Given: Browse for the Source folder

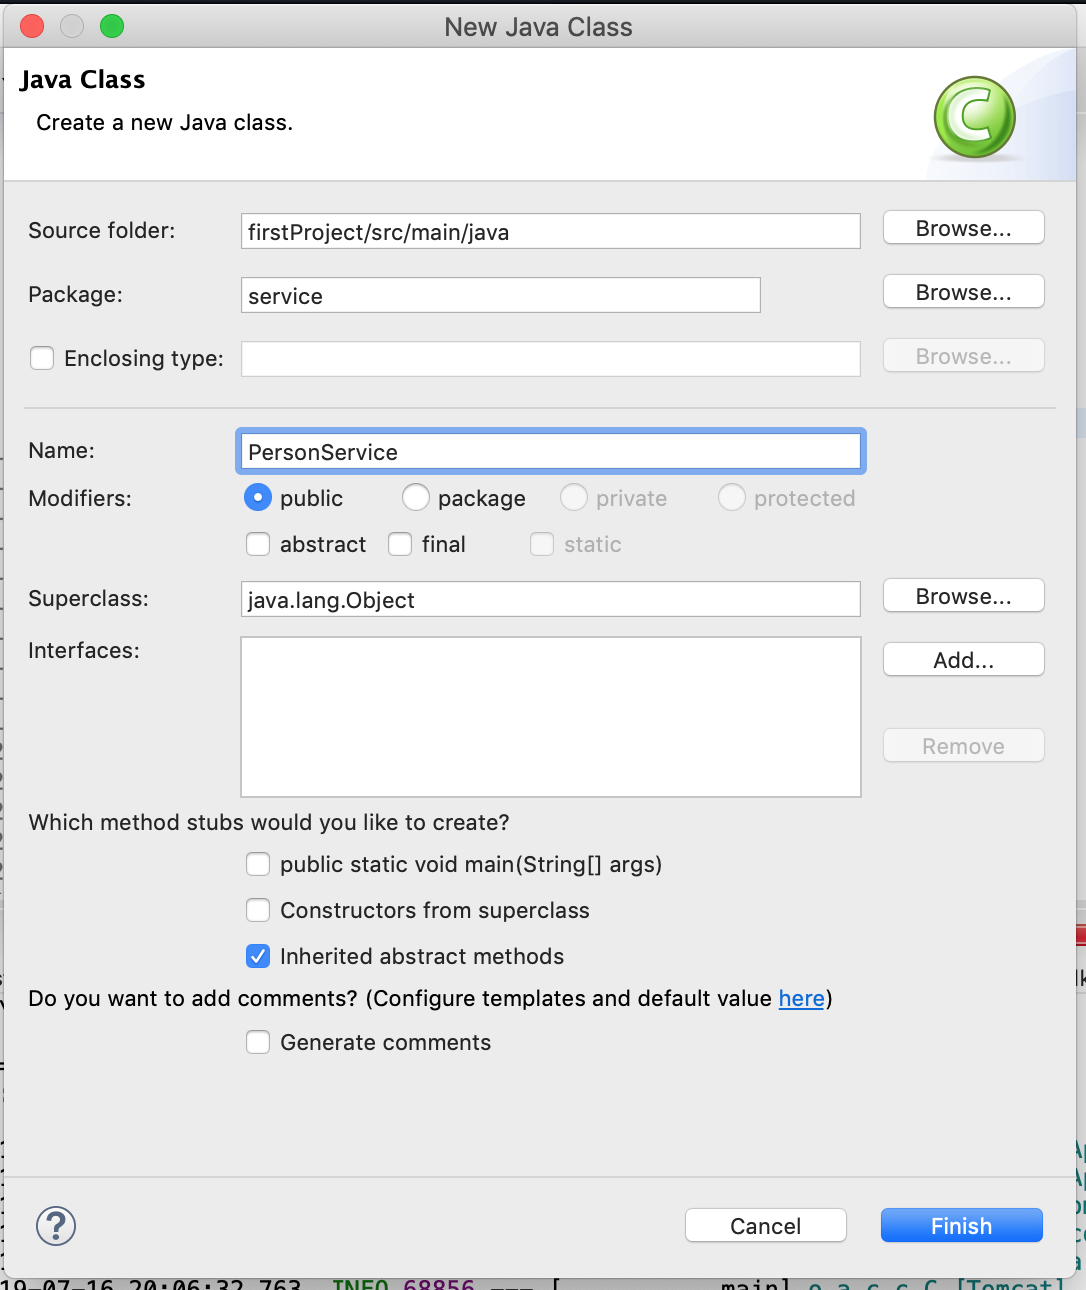Looking at the screenshot, I should click(964, 228).
